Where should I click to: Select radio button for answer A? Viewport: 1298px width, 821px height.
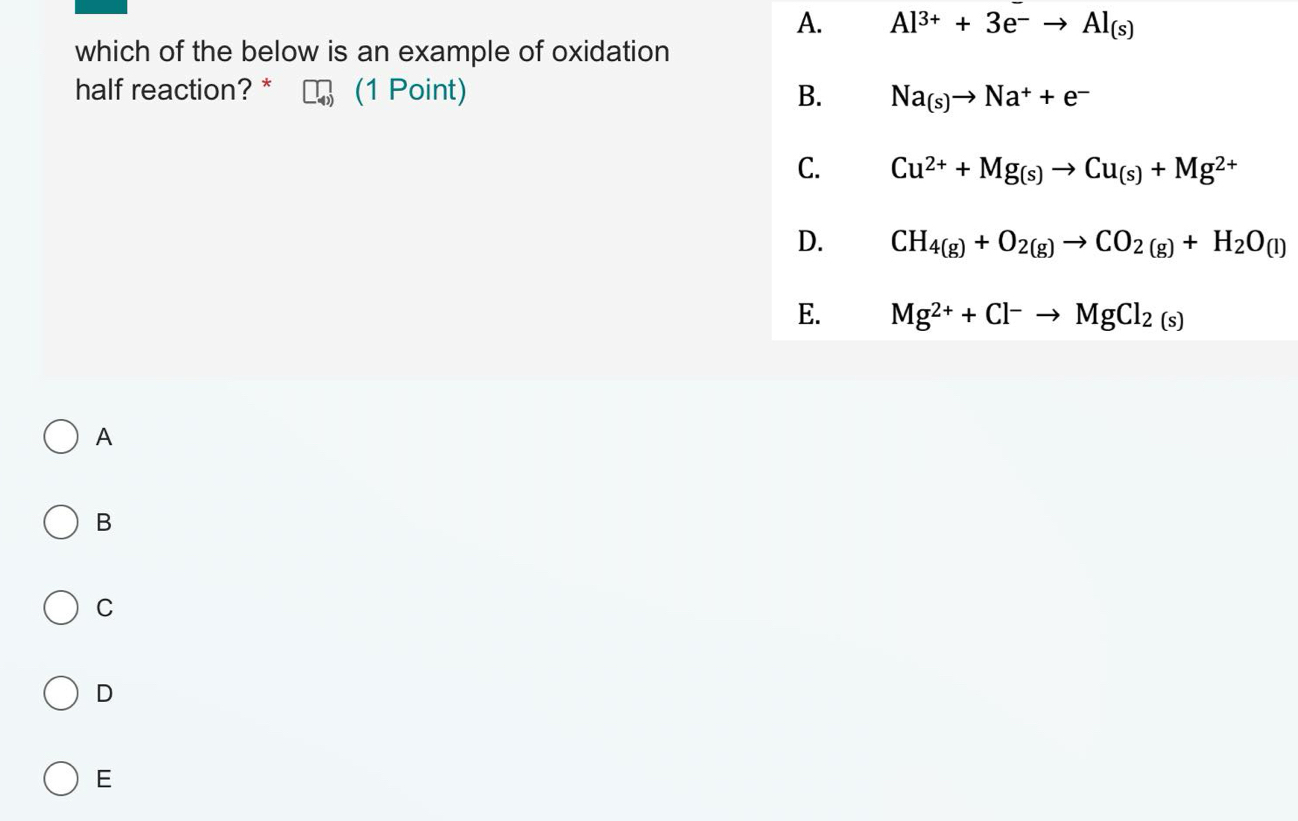click(61, 437)
